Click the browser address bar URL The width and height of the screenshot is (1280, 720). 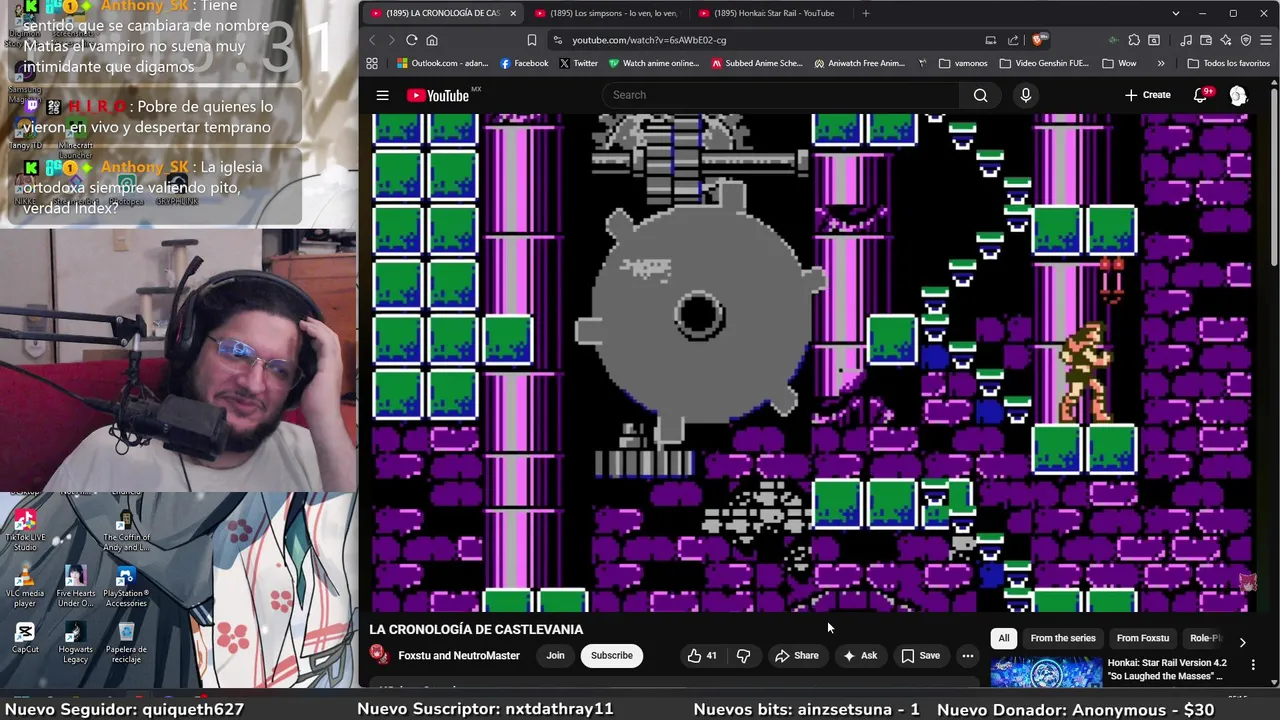tap(649, 40)
